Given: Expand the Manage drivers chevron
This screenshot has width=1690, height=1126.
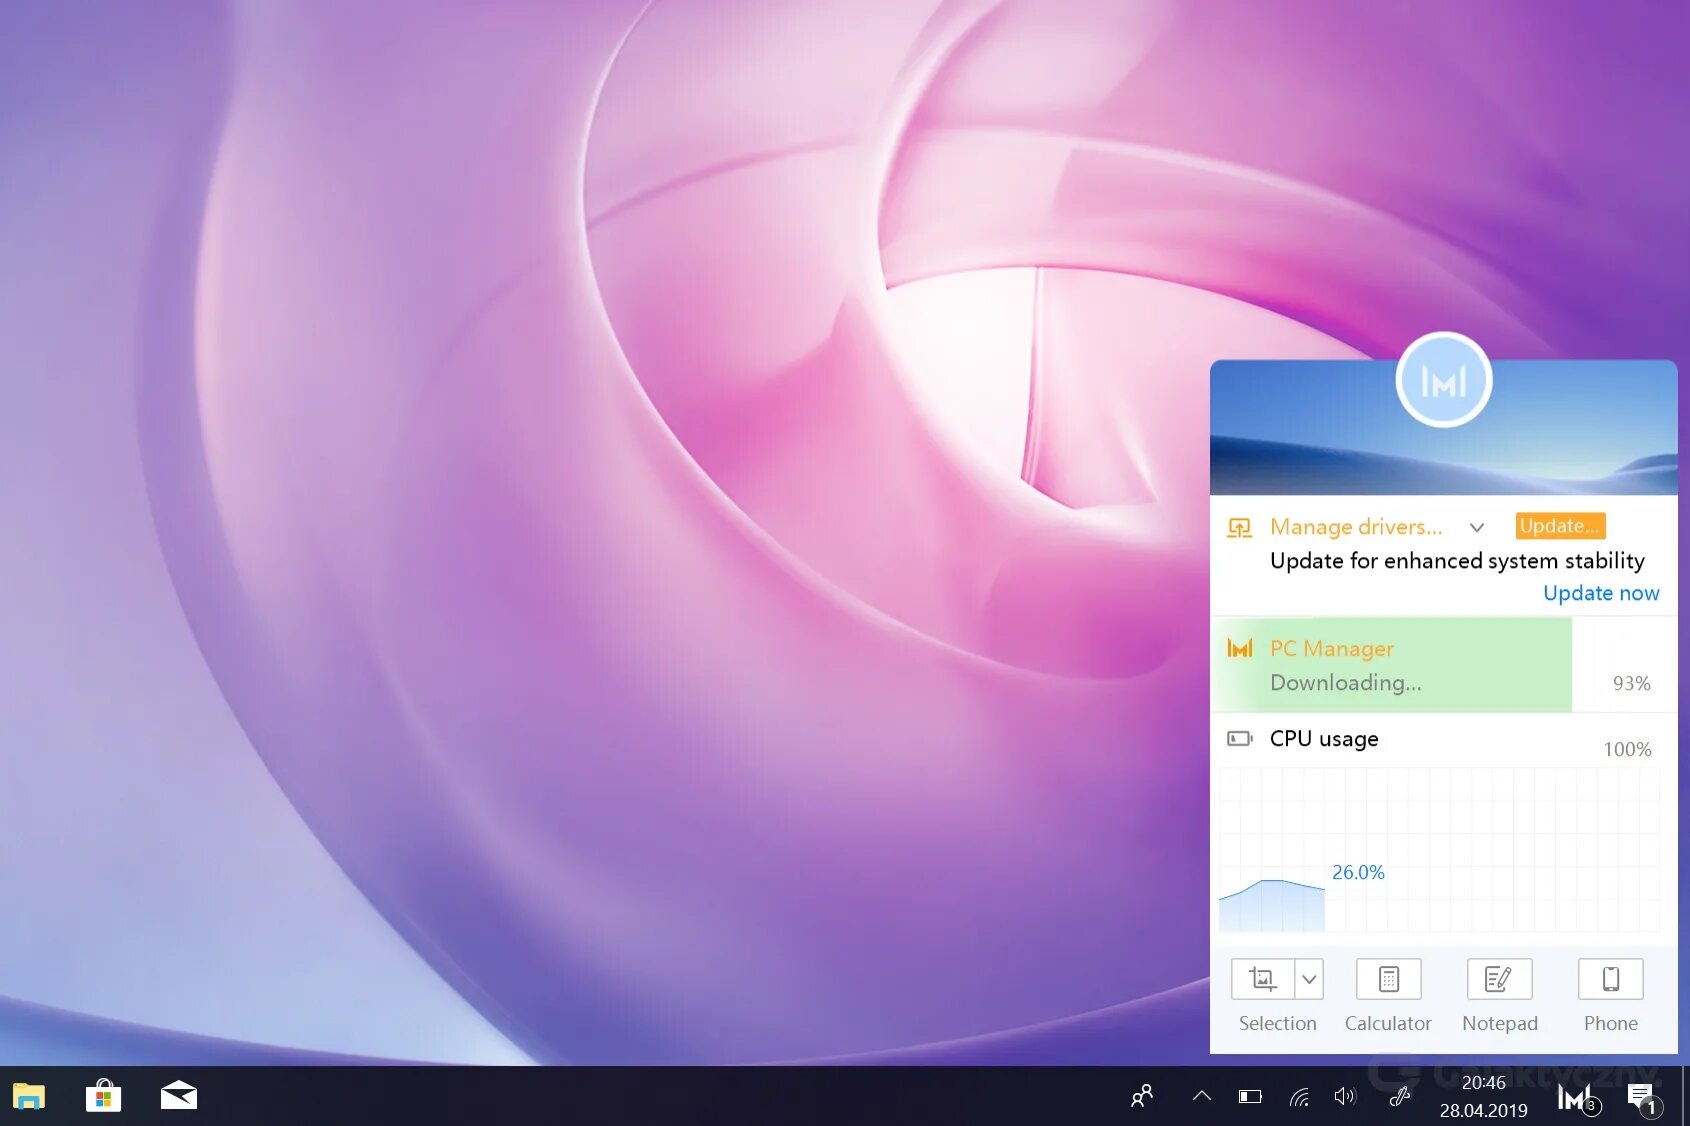Looking at the screenshot, I should pos(1477,527).
